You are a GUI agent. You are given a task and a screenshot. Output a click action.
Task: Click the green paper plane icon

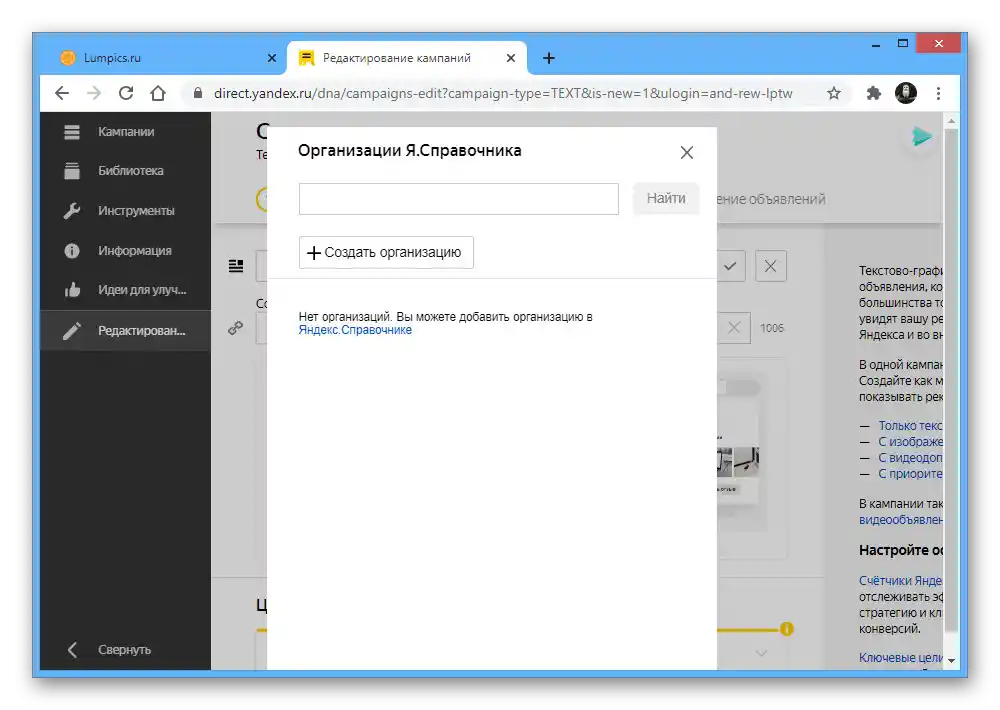[921, 137]
